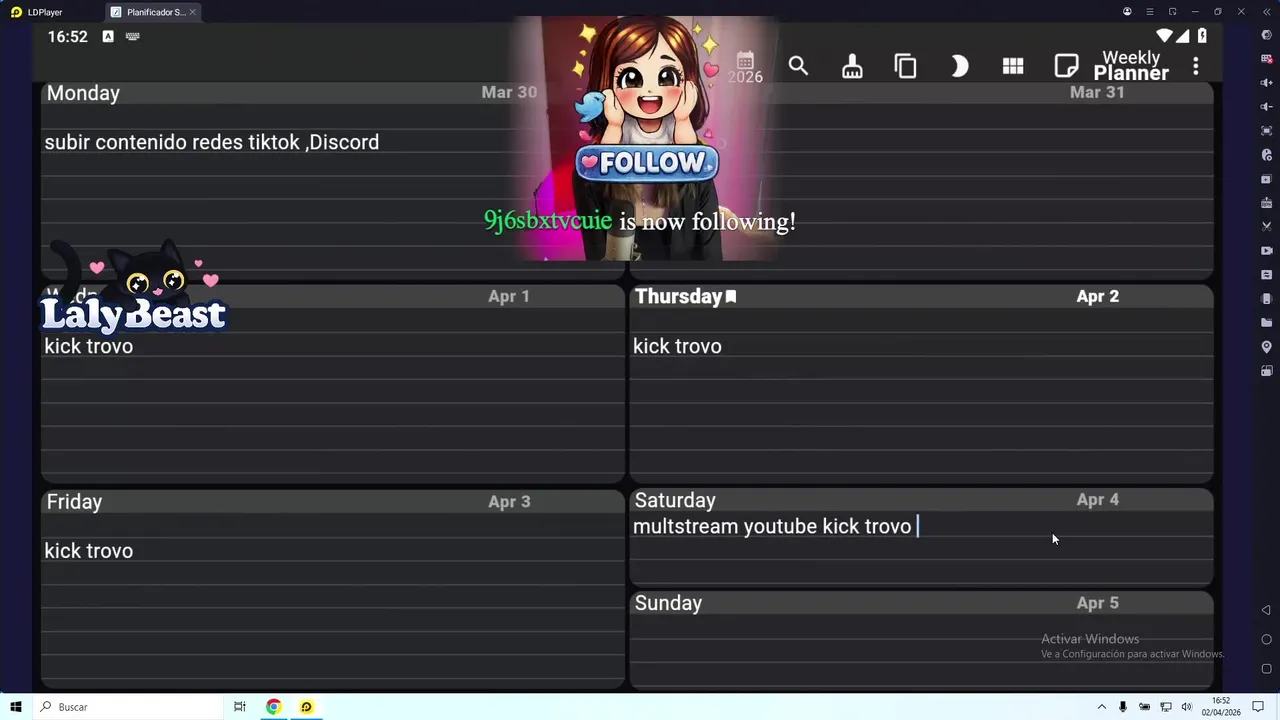
Task: Click the Mar 30 date label
Action: (x=509, y=92)
